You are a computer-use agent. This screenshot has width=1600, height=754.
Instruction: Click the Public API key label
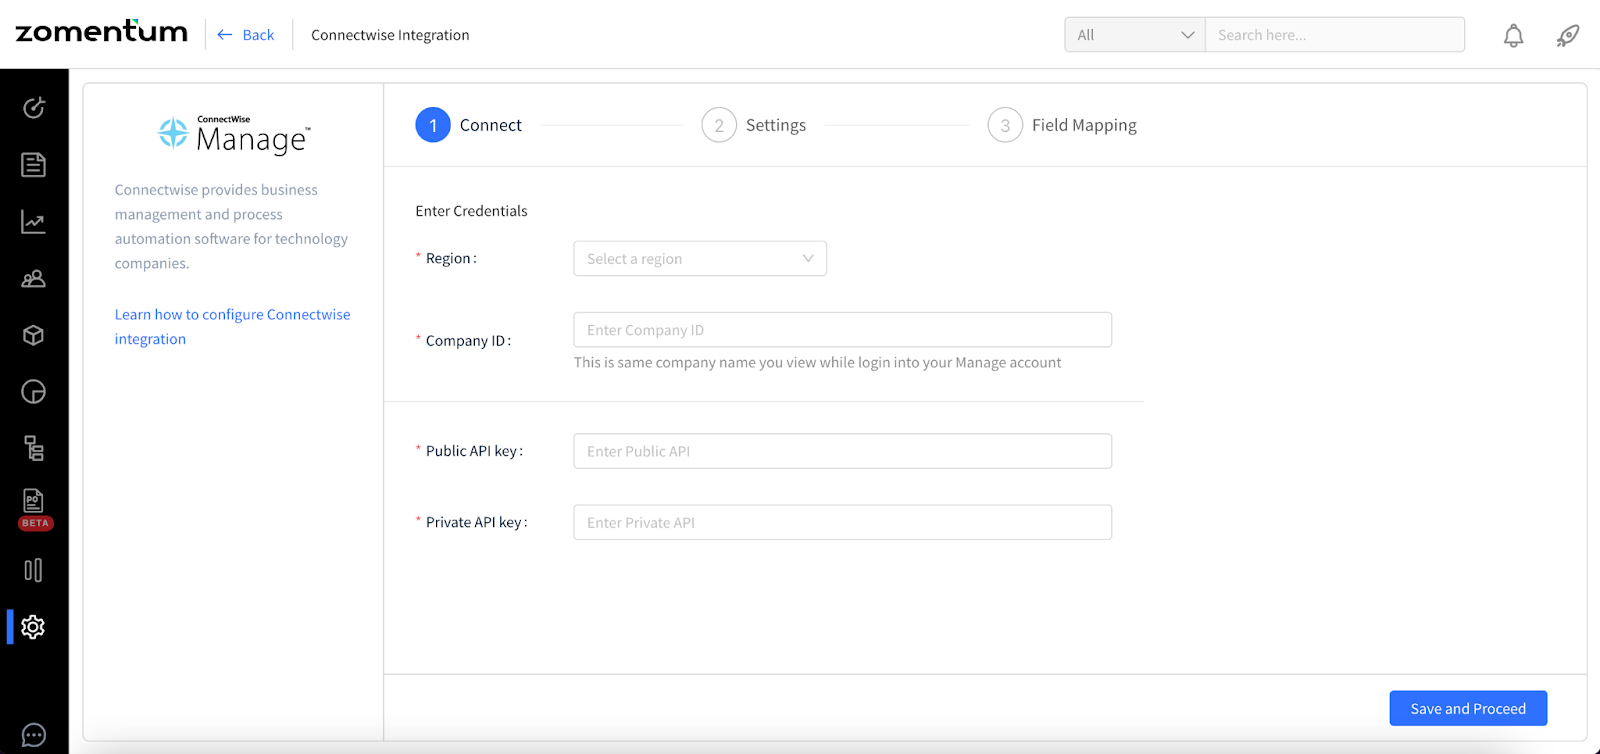tap(474, 451)
